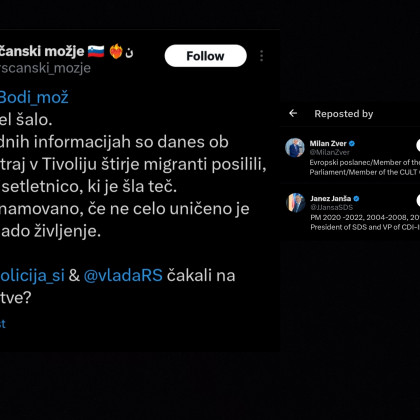Visit the @MilanZver handle
Screen dimensions: 420x420
point(330,152)
